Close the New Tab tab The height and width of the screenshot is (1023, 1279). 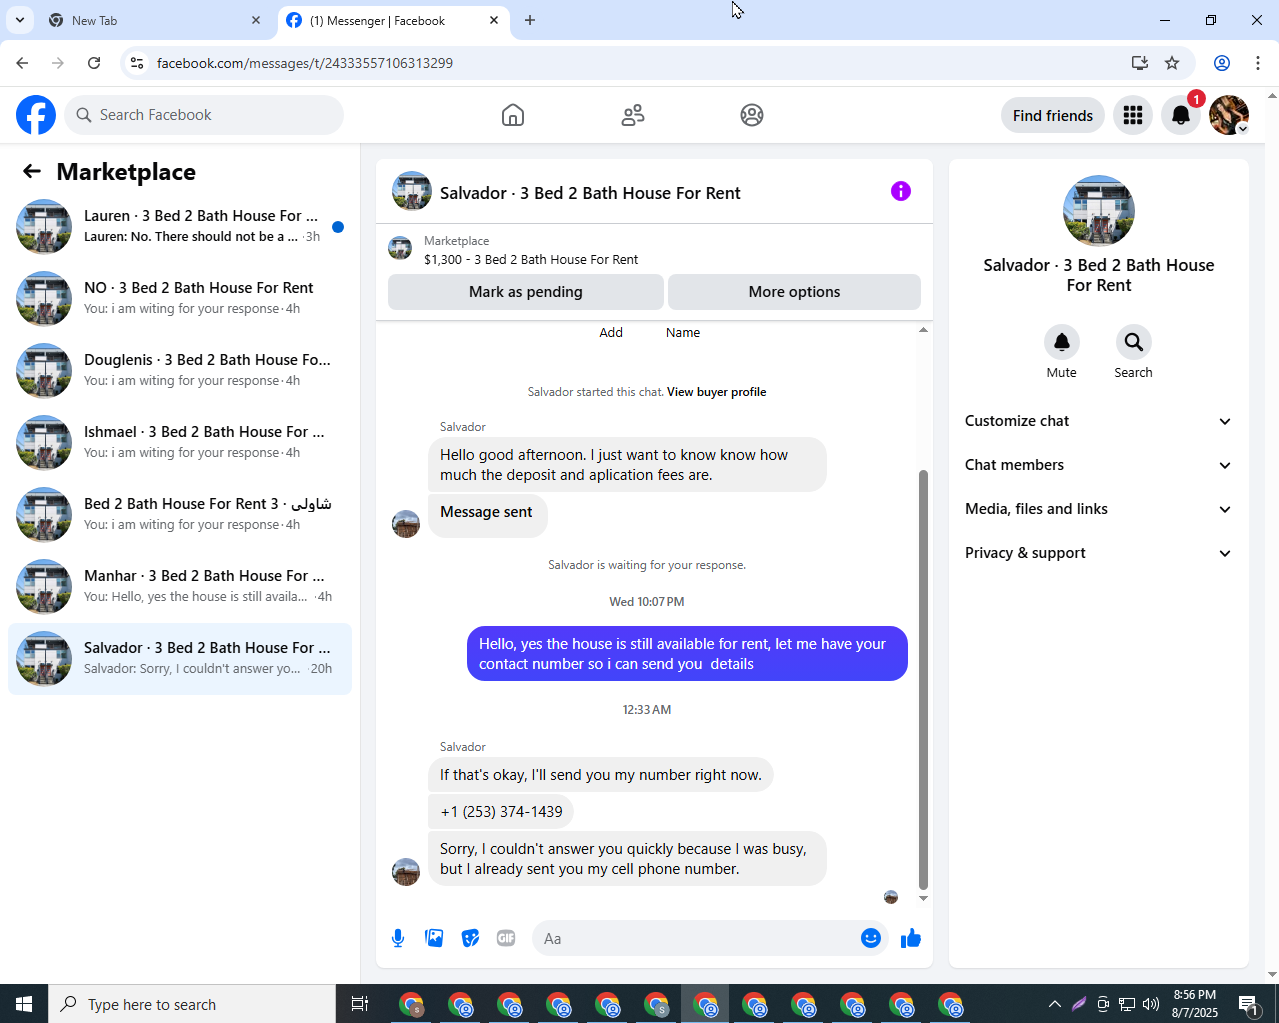click(256, 20)
